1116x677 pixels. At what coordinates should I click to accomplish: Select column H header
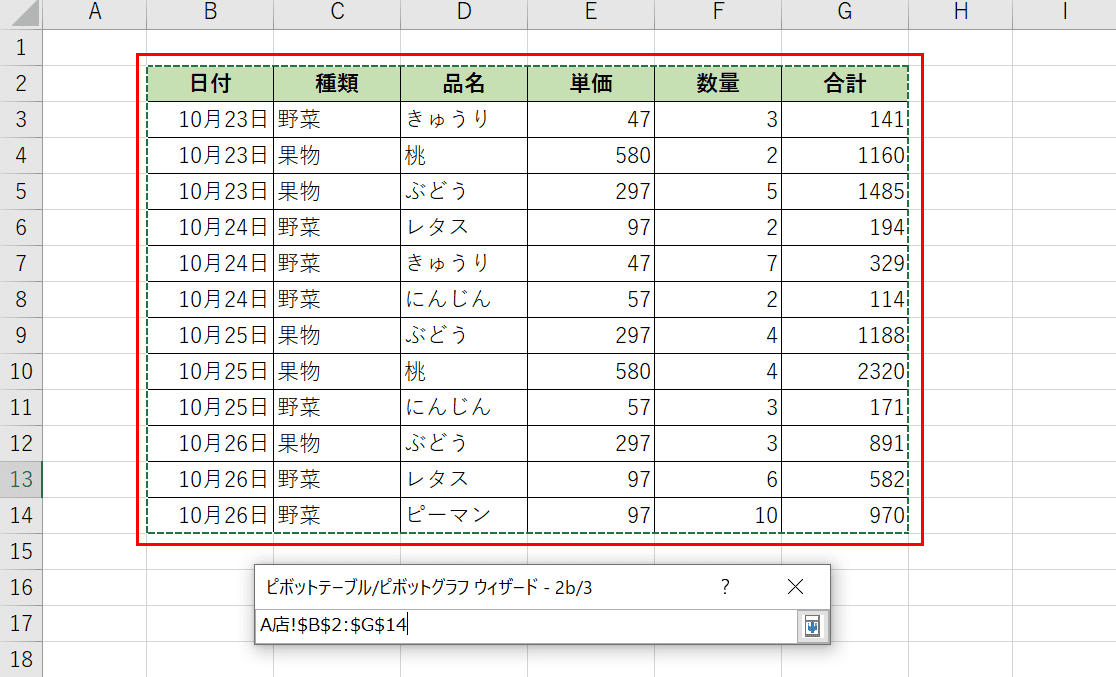click(x=961, y=14)
